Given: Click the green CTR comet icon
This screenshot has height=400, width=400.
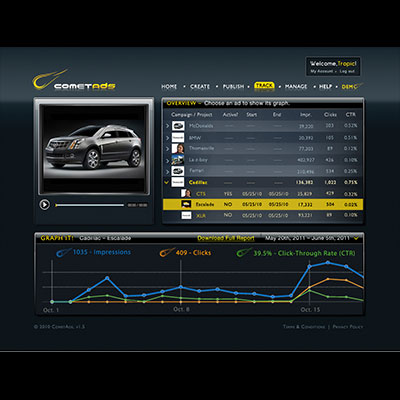Looking at the screenshot, I should click(x=244, y=253).
